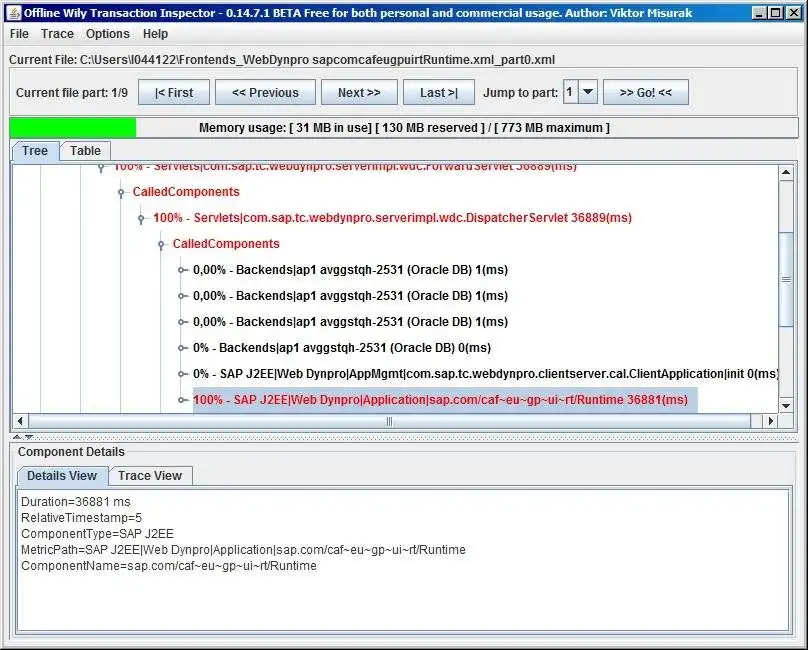Expand the third Oracle DB 1(ms) backend node
Viewport: 808px width, 650px height.
click(x=181, y=322)
